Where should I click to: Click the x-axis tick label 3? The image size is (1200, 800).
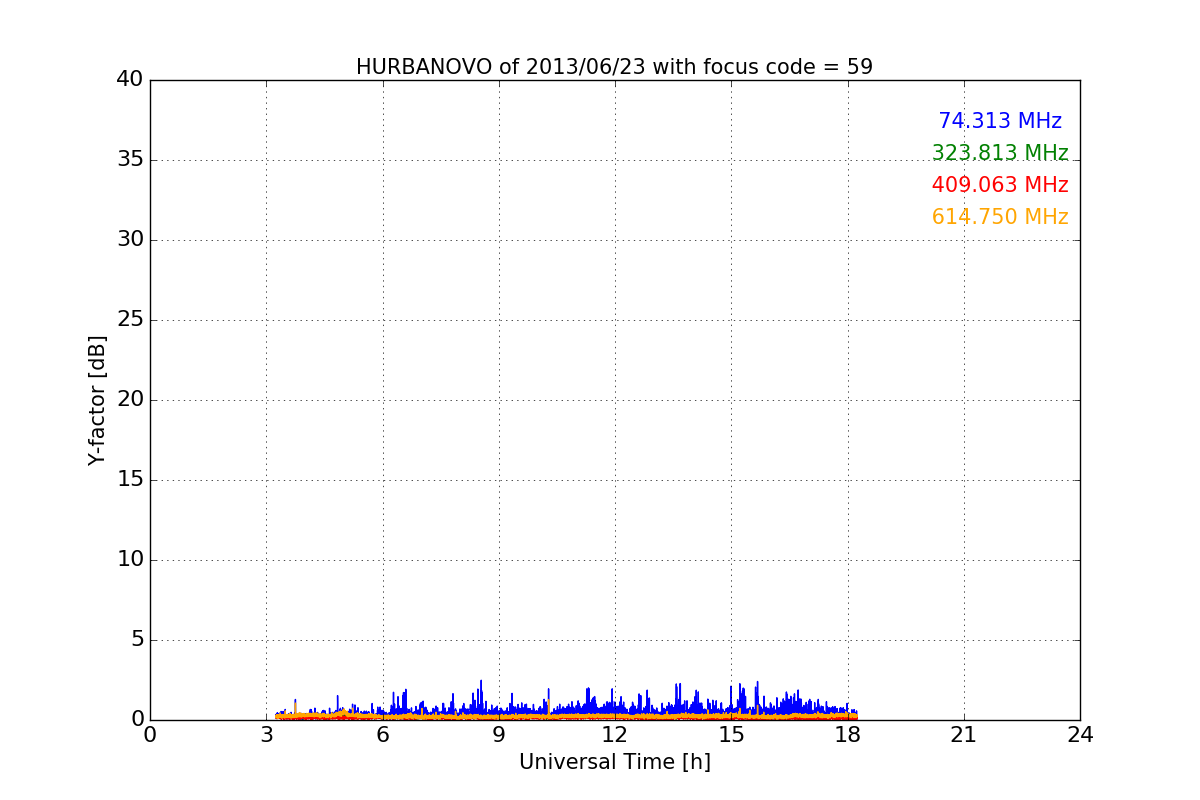click(266, 735)
